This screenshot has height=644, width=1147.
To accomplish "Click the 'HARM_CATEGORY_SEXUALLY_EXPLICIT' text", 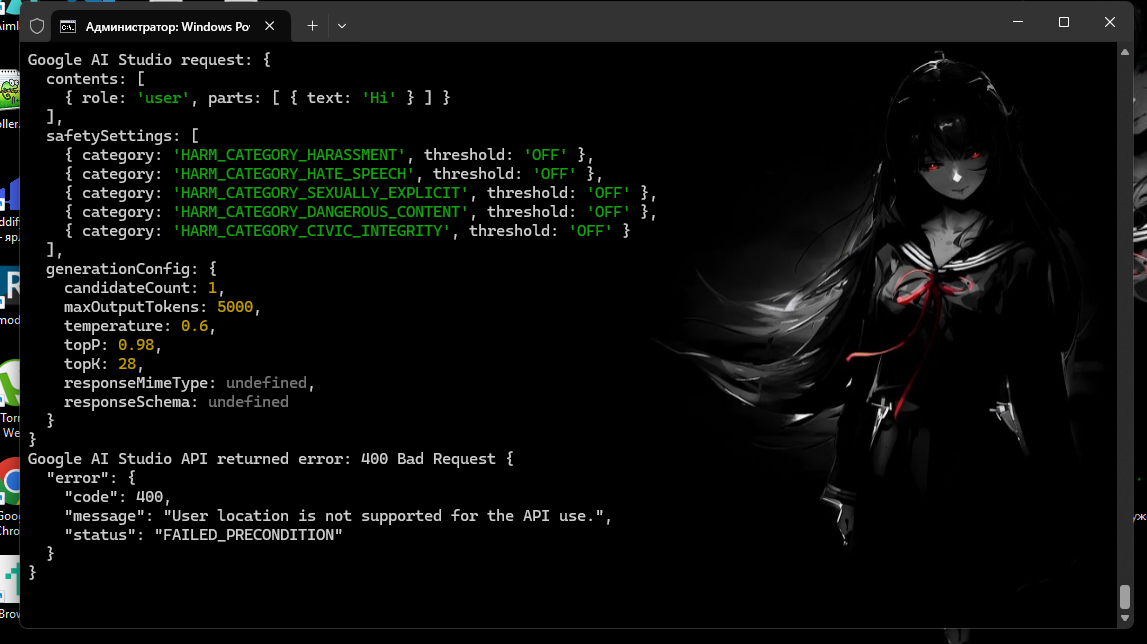I will [320, 193].
